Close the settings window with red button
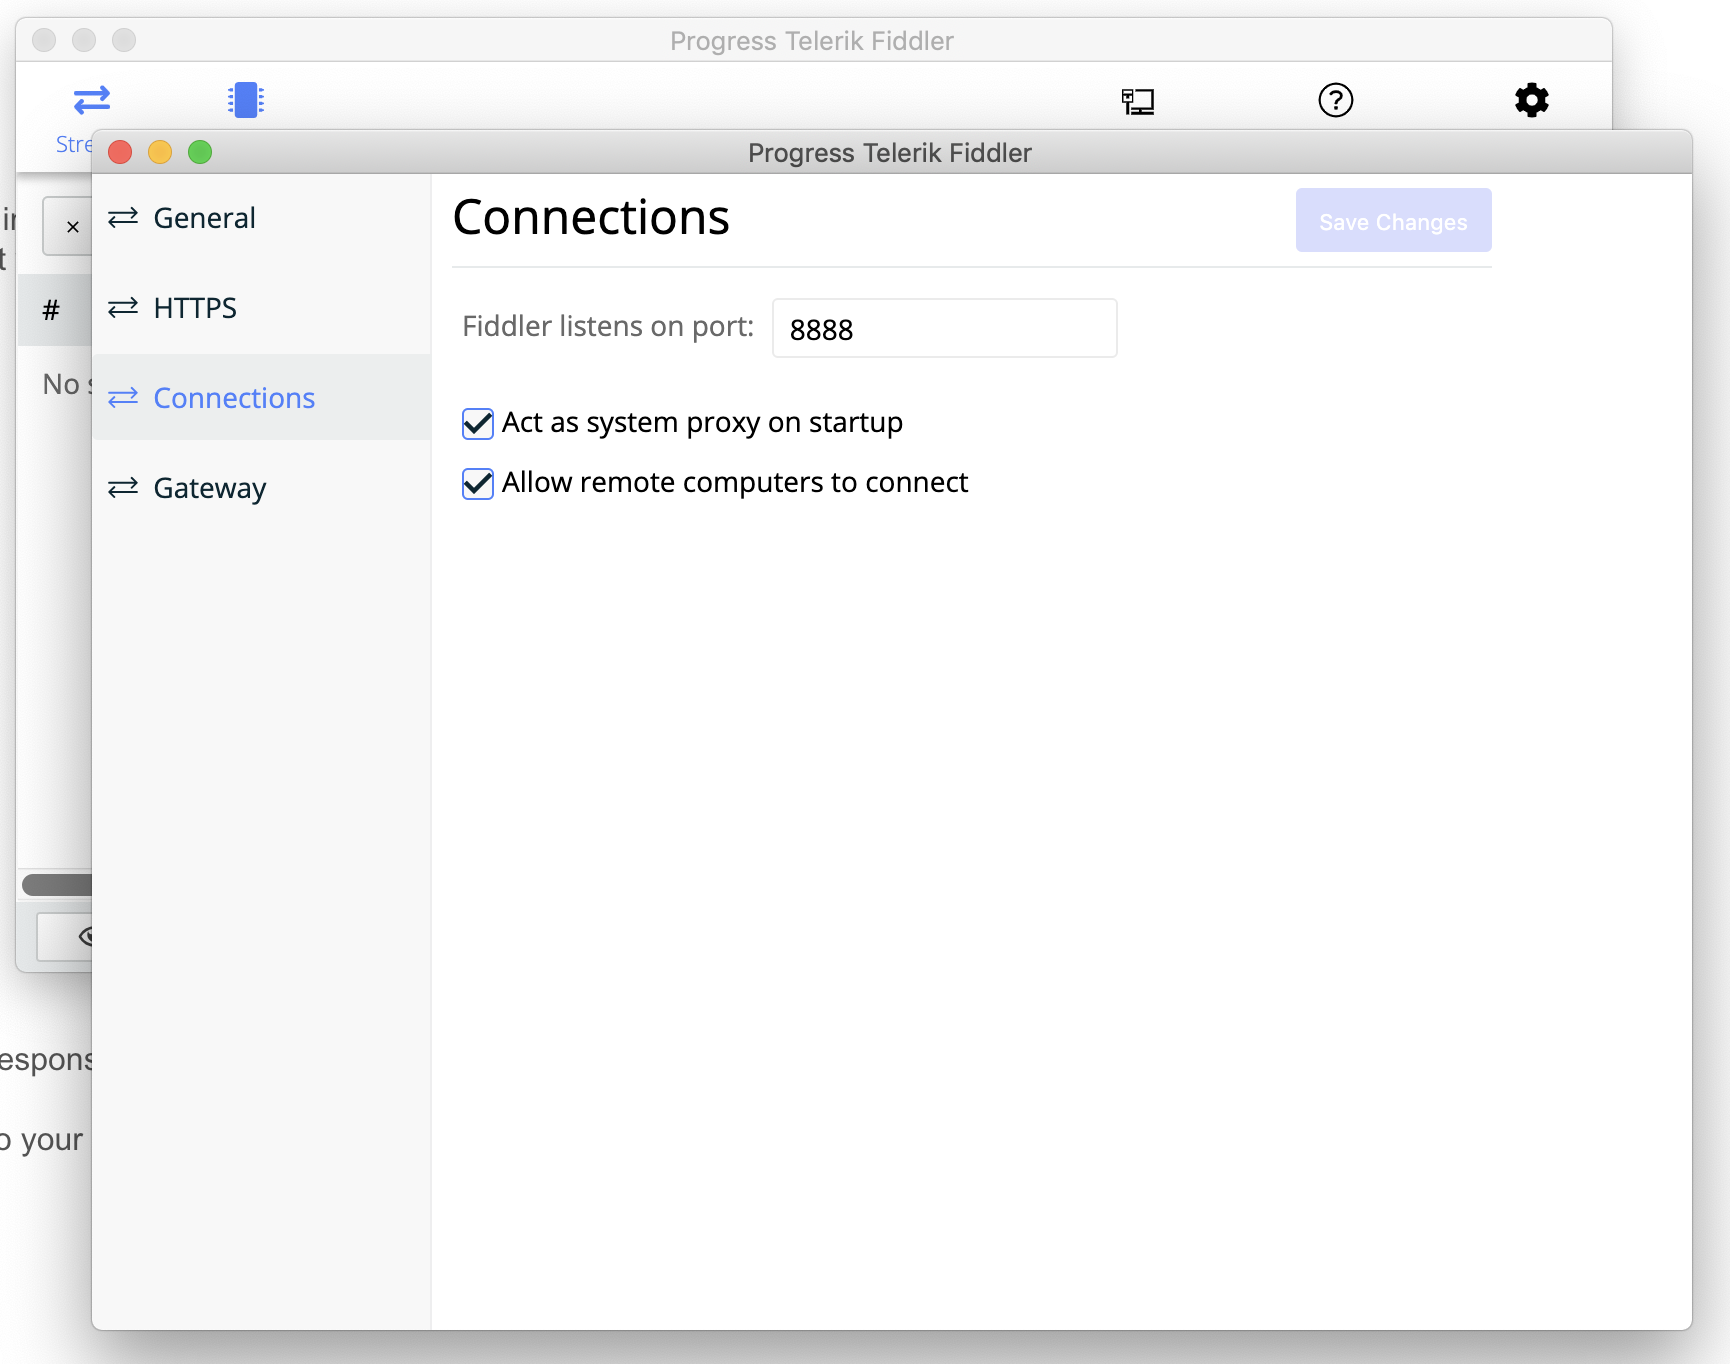The image size is (1730, 1364). pyautogui.click(x=120, y=152)
